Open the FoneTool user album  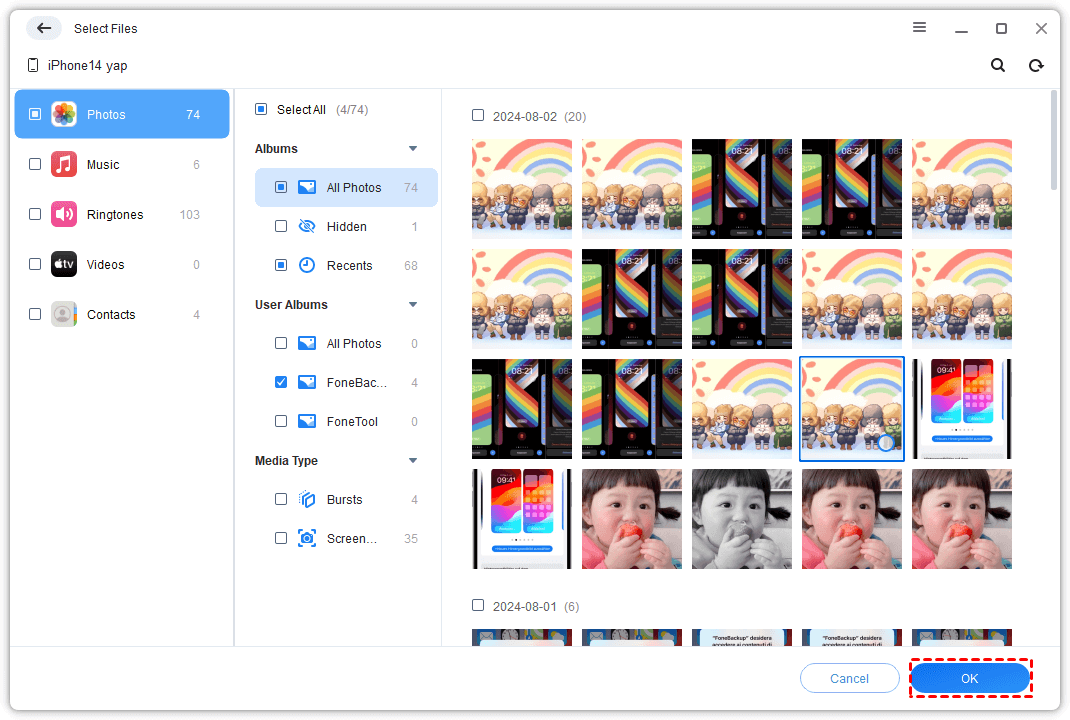pos(346,422)
